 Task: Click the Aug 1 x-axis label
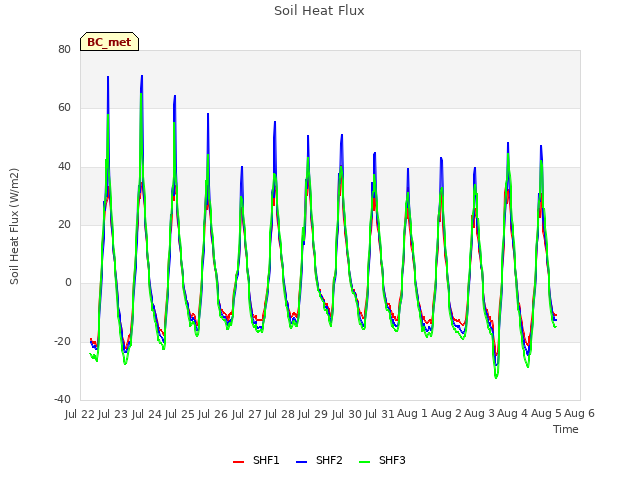tap(413, 414)
